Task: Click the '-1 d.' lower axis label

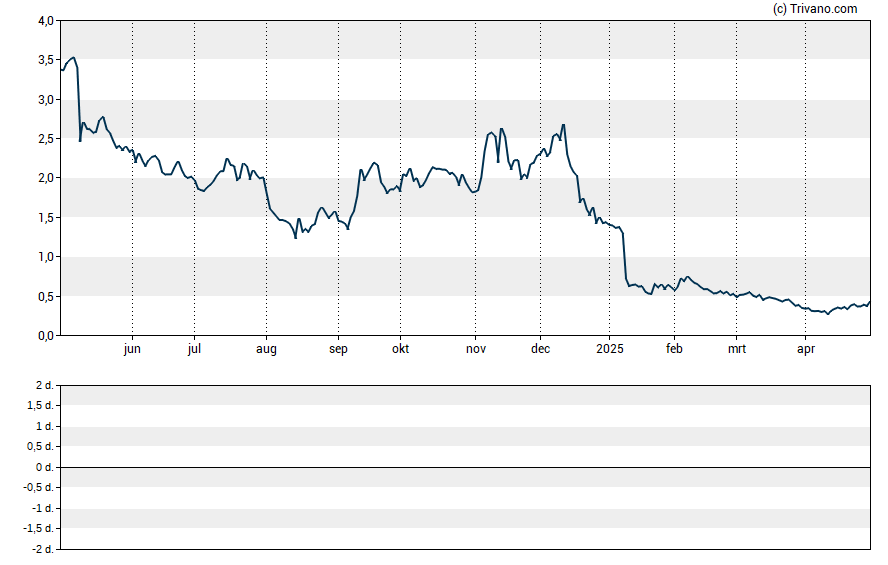Action: tap(42, 508)
